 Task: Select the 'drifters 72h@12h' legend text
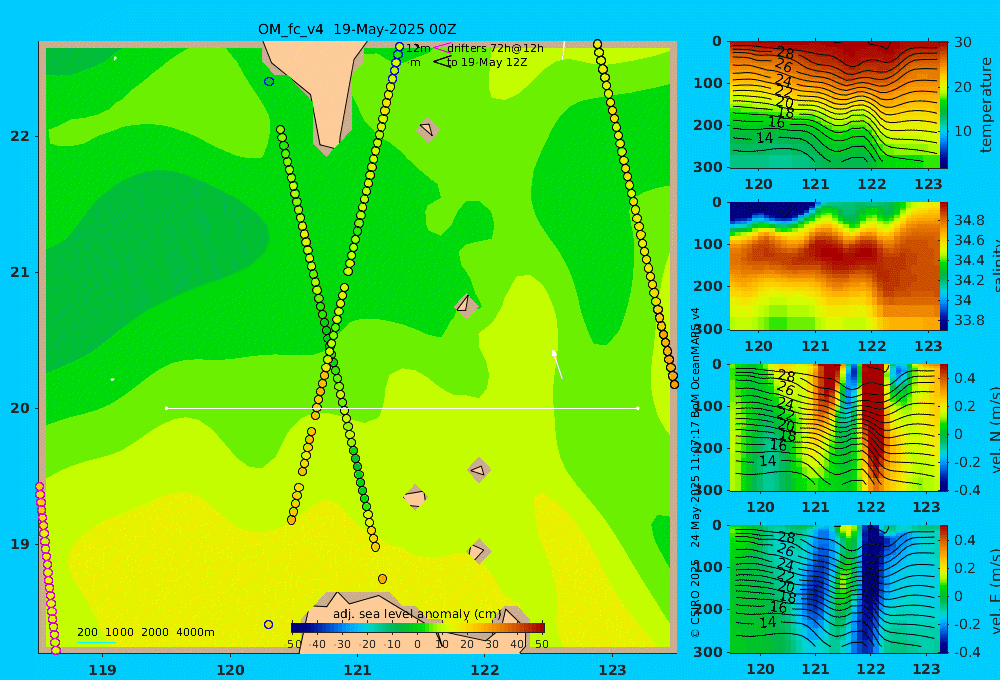point(496,48)
